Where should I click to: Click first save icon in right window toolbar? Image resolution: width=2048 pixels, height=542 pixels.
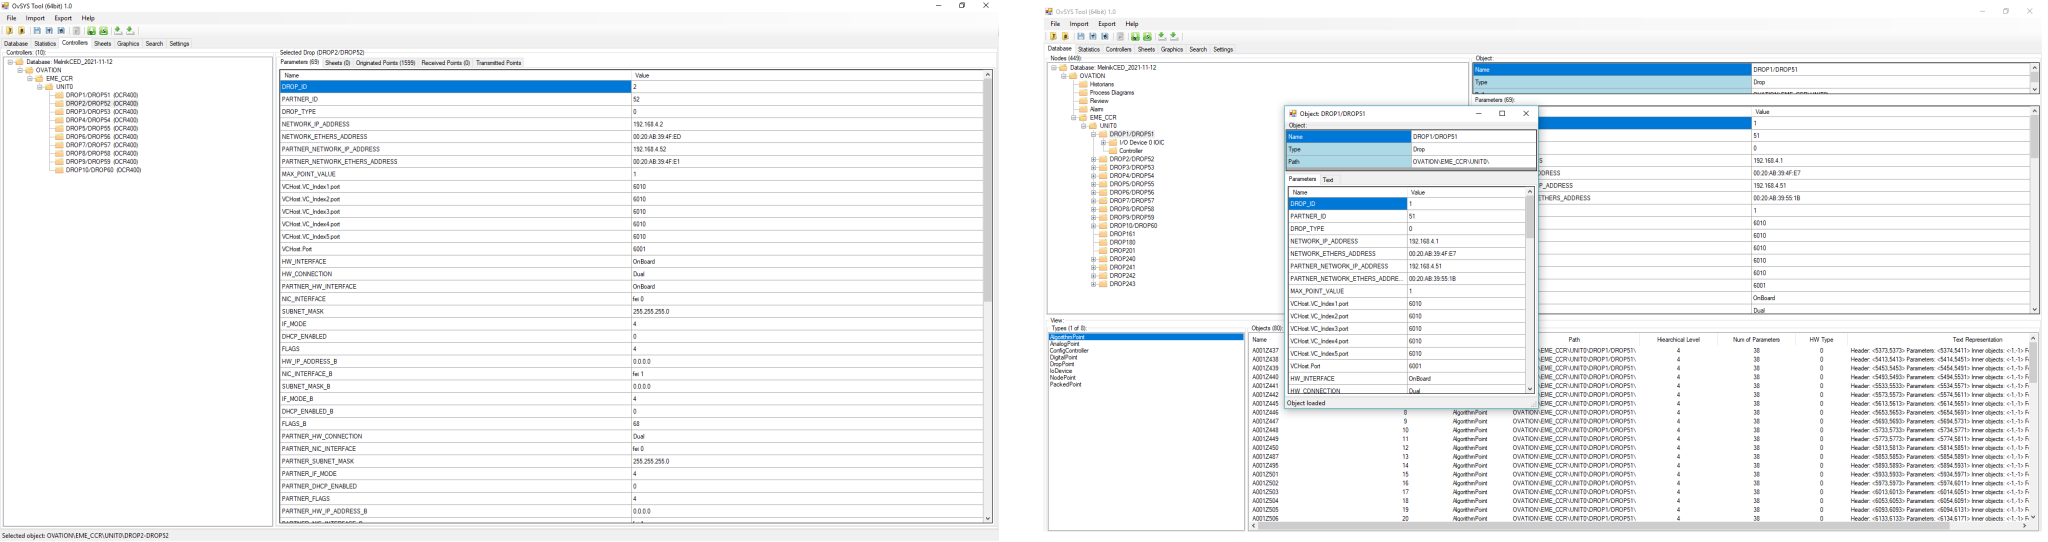pos(1081,36)
